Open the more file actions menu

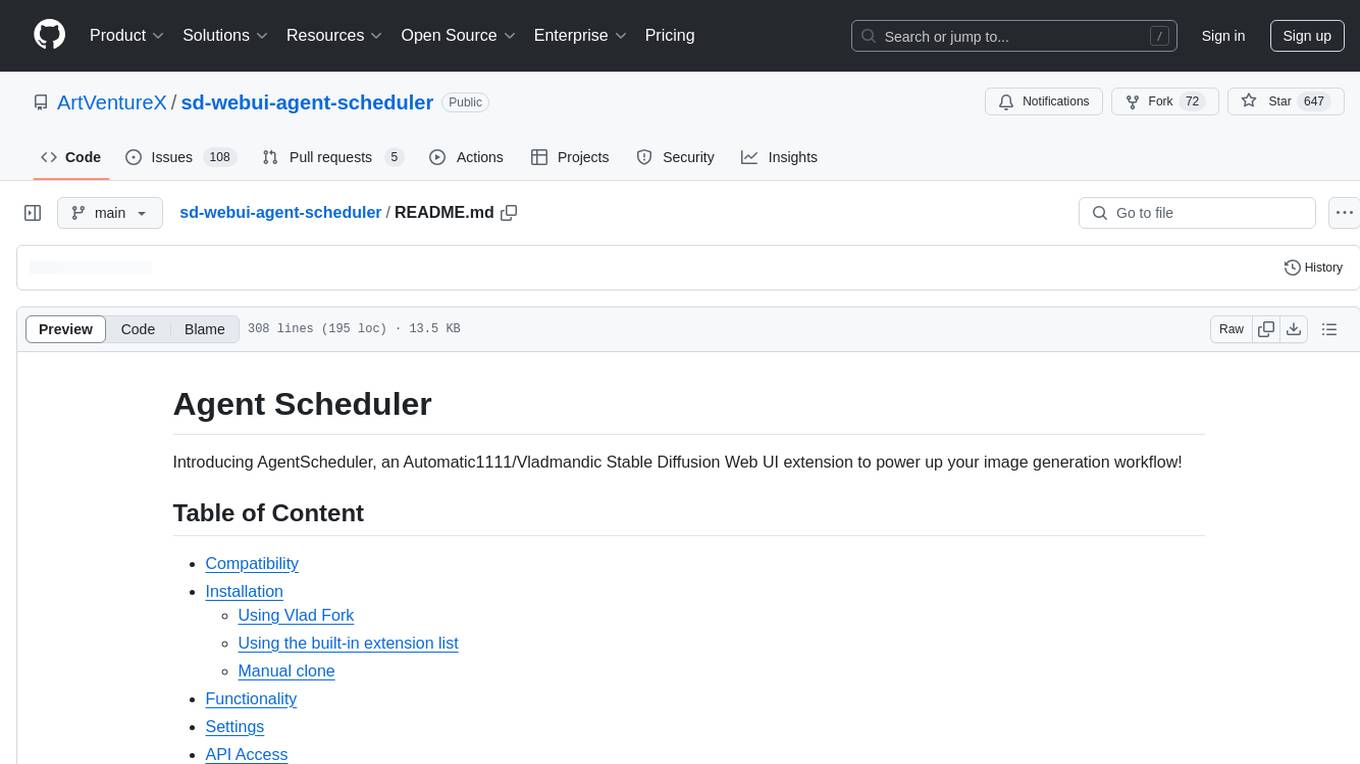[1344, 213]
